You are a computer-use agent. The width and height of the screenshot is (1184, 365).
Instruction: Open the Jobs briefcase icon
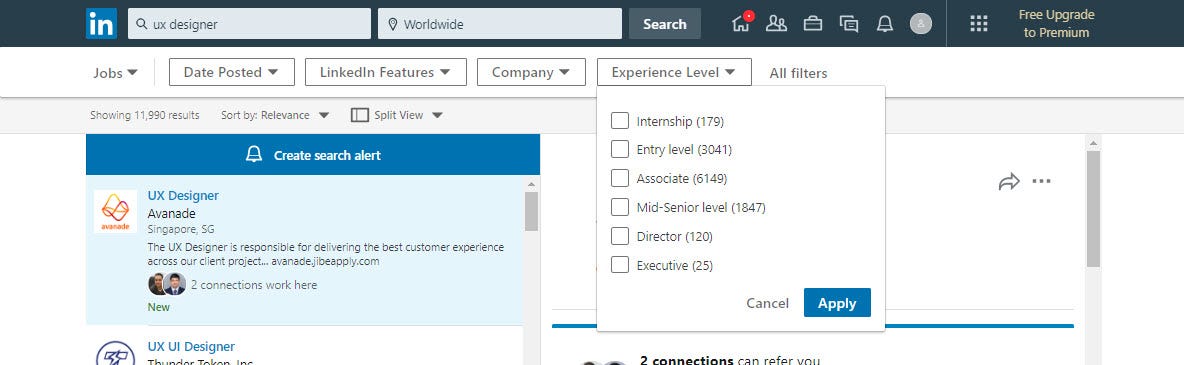click(x=812, y=23)
